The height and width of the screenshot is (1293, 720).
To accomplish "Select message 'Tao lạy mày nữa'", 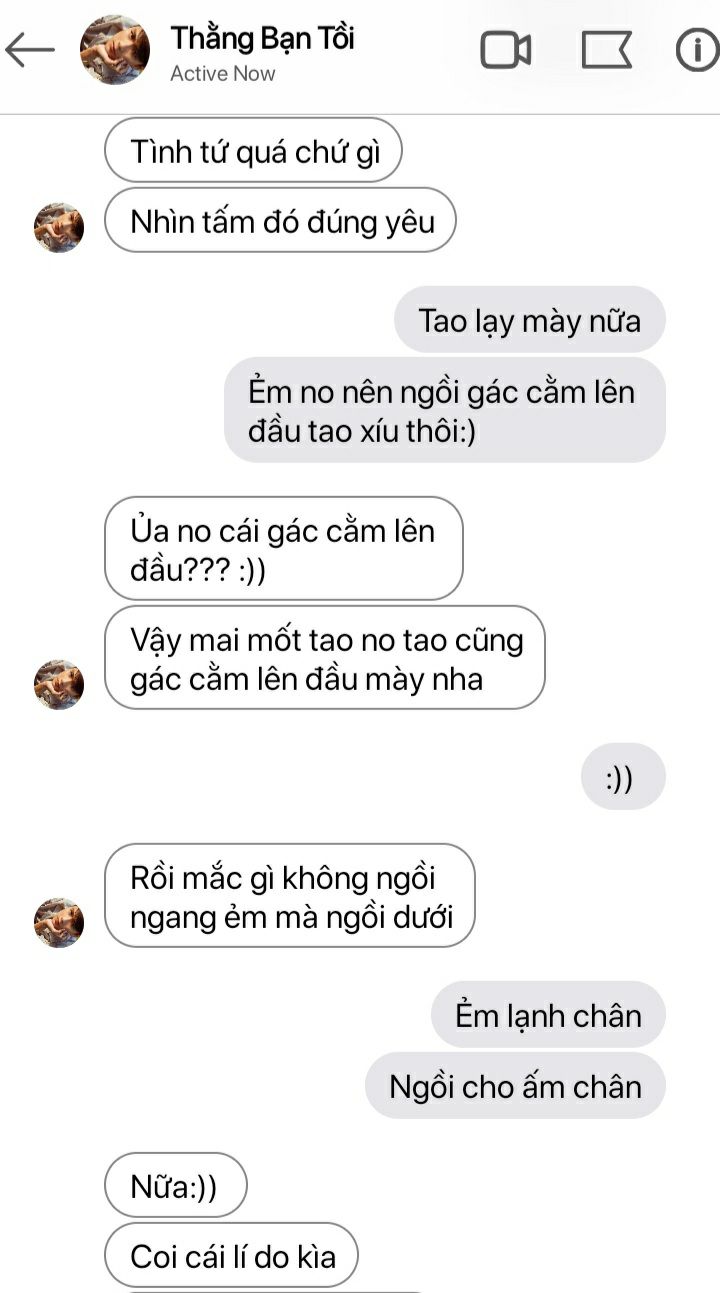I will click(529, 320).
